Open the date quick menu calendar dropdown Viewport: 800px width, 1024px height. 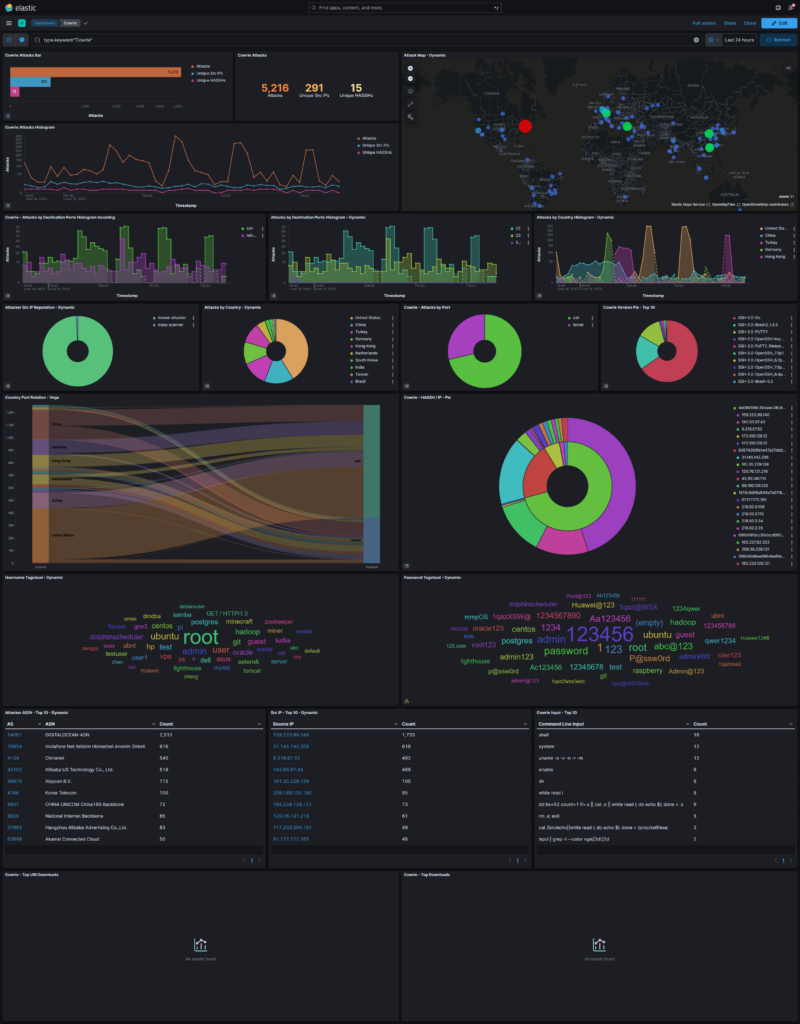click(713, 40)
